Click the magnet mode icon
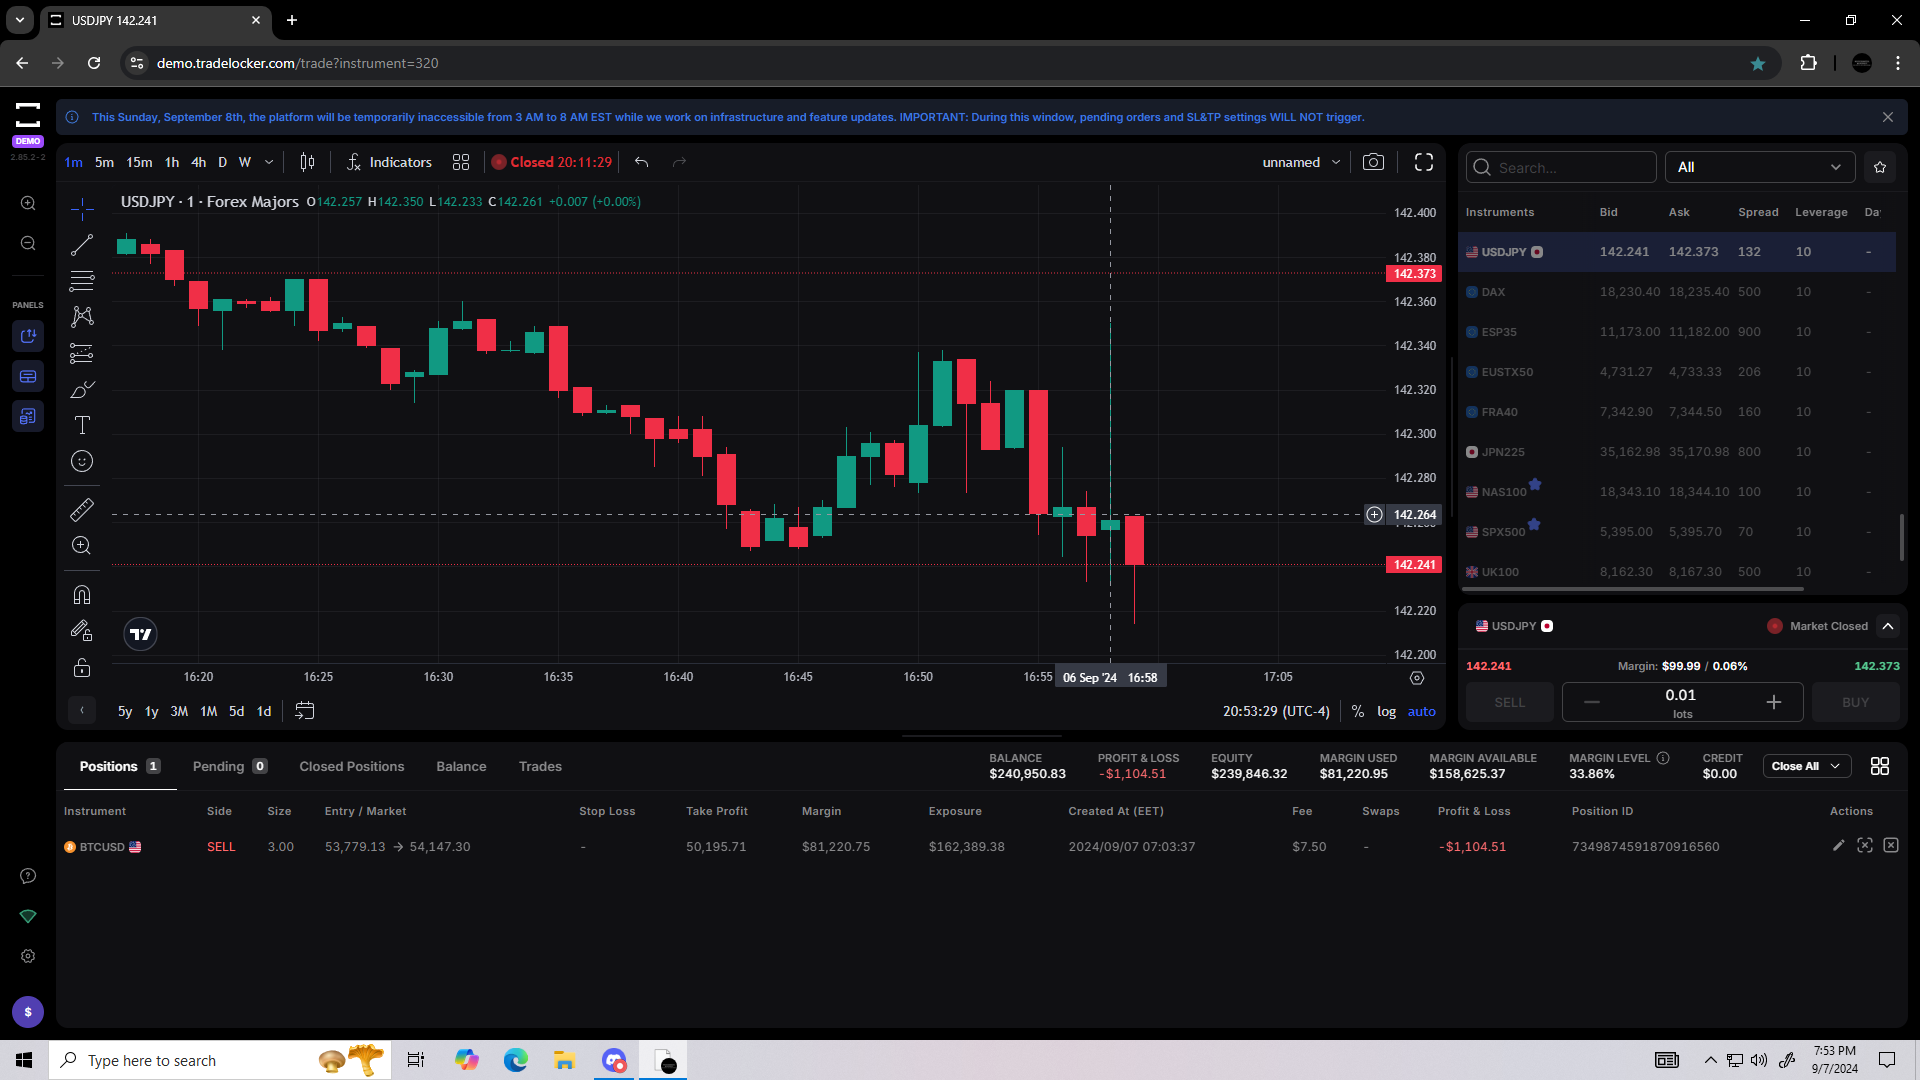The image size is (1920, 1080). coord(82,595)
